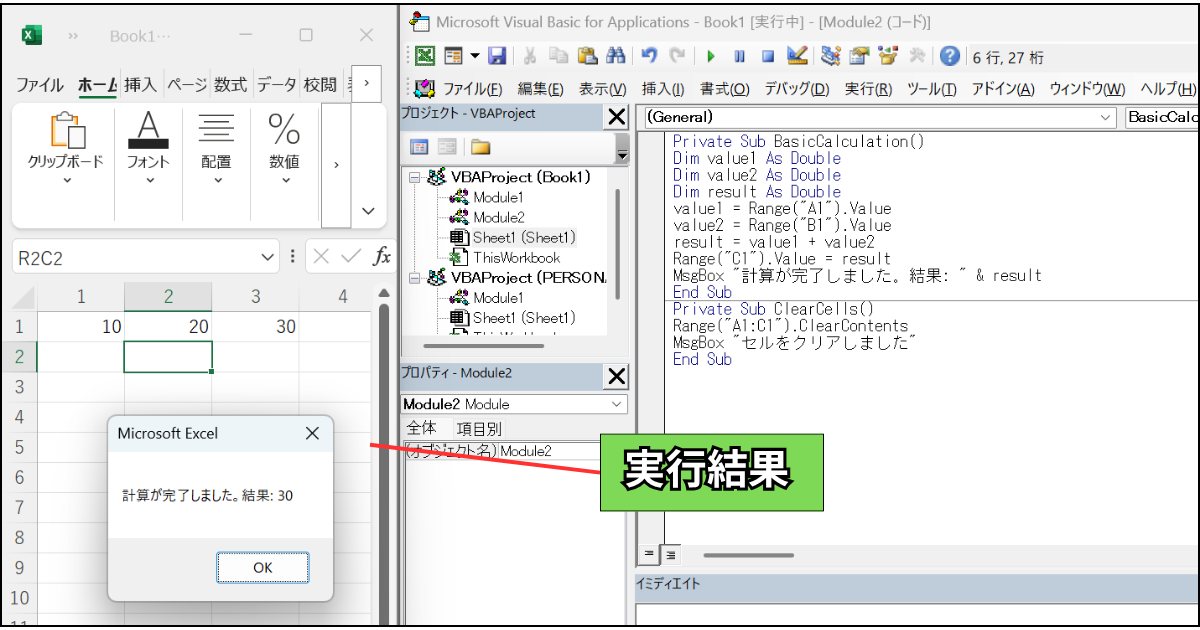The height and width of the screenshot is (630, 1200).
Task: Select Module2 in the project tree
Action: click(x=498, y=217)
